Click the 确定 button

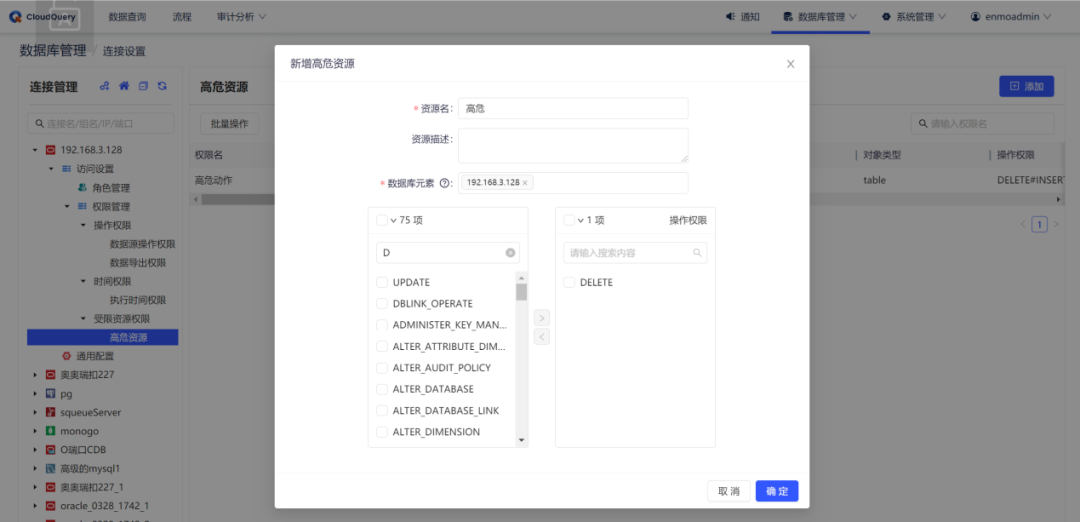[x=777, y=491]
